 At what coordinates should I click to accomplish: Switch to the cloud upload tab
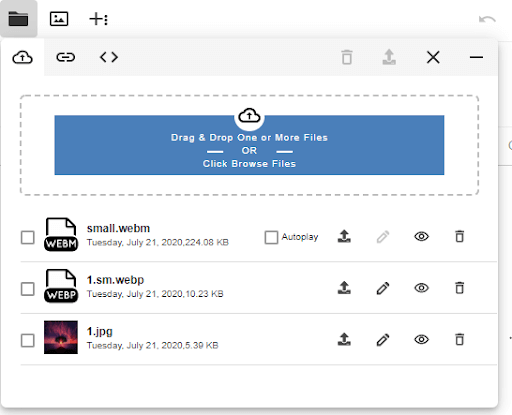pyautogui.click(x=22, y=57)
